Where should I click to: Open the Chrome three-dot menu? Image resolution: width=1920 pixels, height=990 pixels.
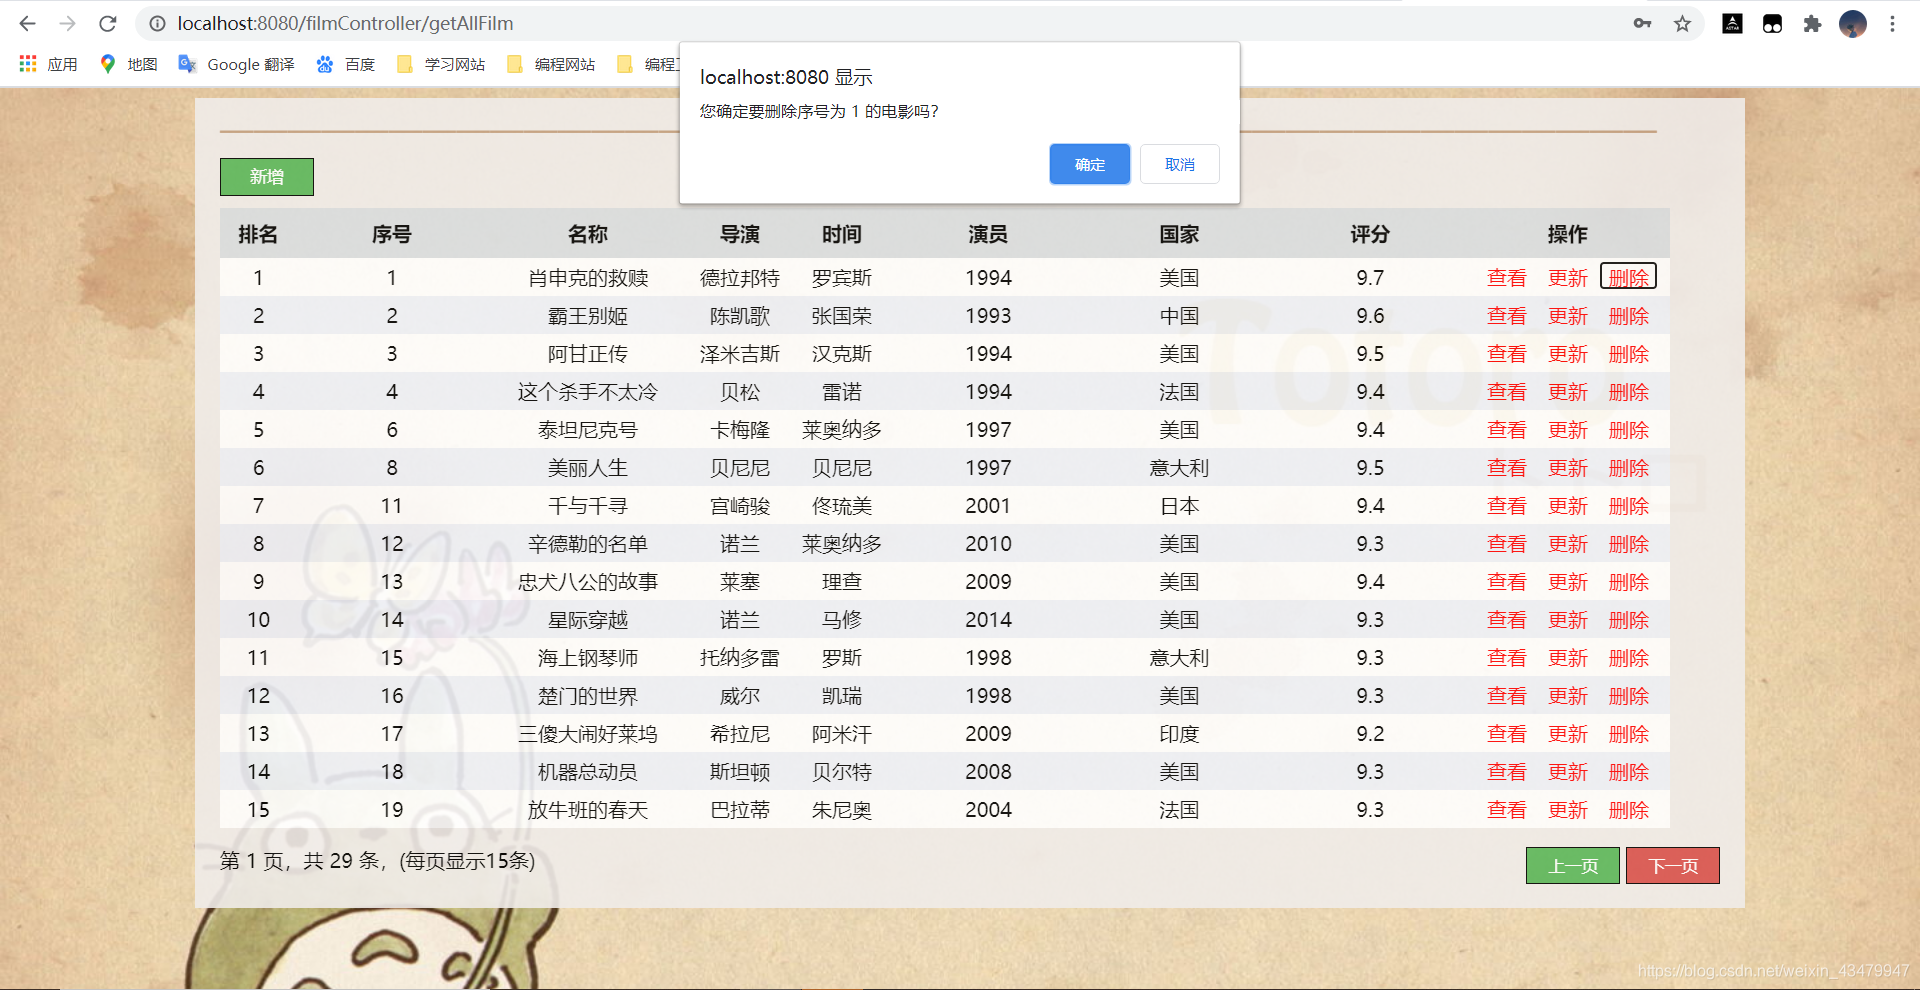pos(1892,24)
